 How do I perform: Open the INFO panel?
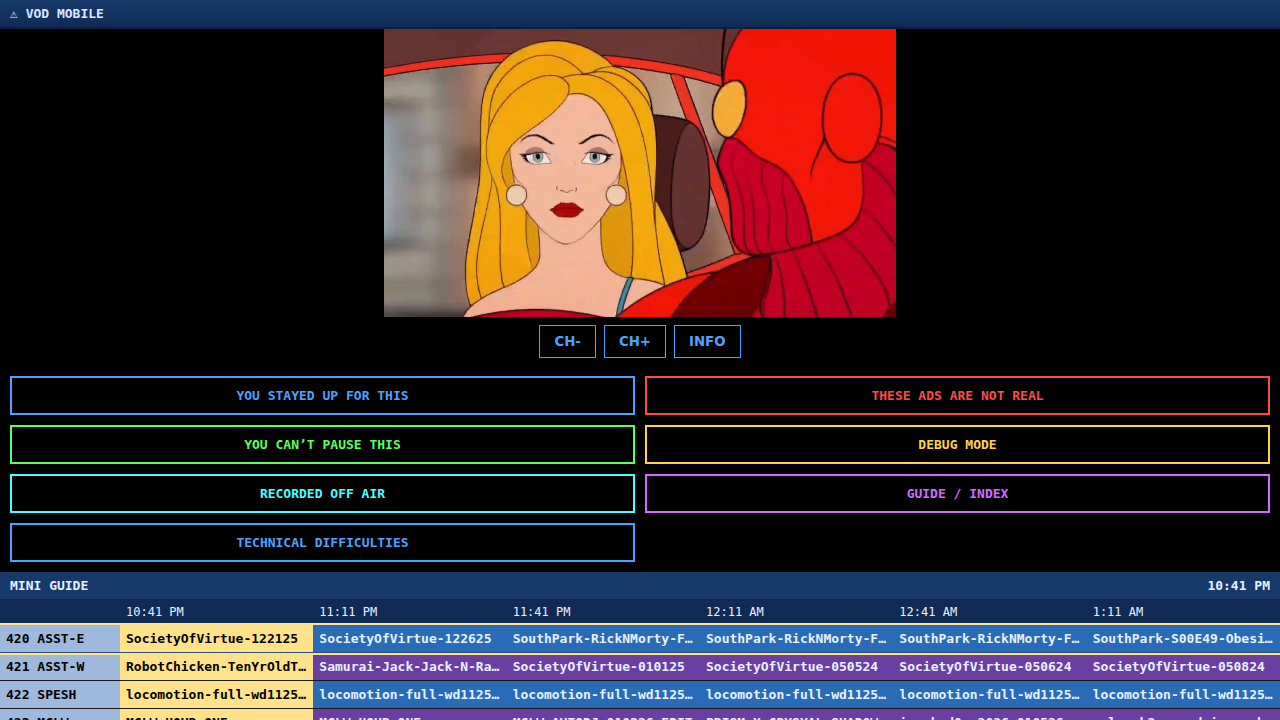pyautogui.click(x=707, y=341)
